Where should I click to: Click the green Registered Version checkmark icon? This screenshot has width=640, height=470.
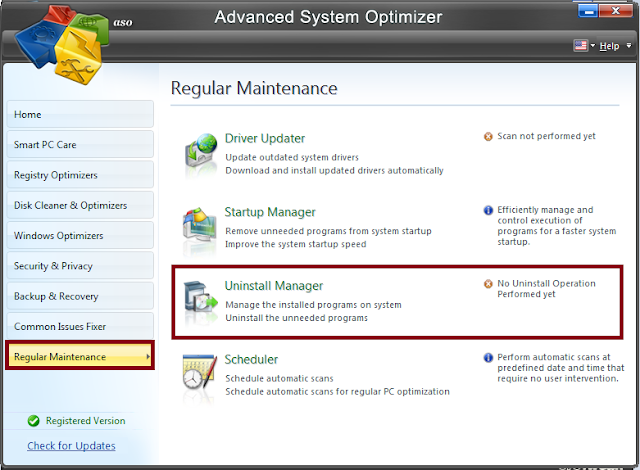coord(33,421)
